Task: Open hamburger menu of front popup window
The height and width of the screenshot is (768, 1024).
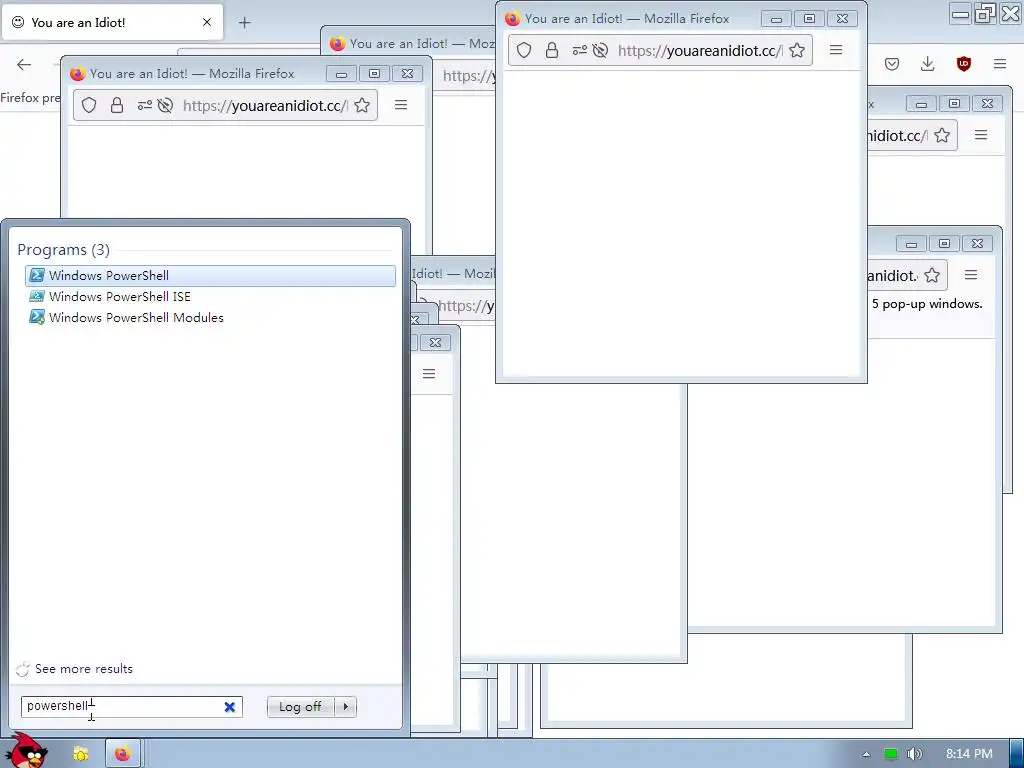Action: coord(836,50)
